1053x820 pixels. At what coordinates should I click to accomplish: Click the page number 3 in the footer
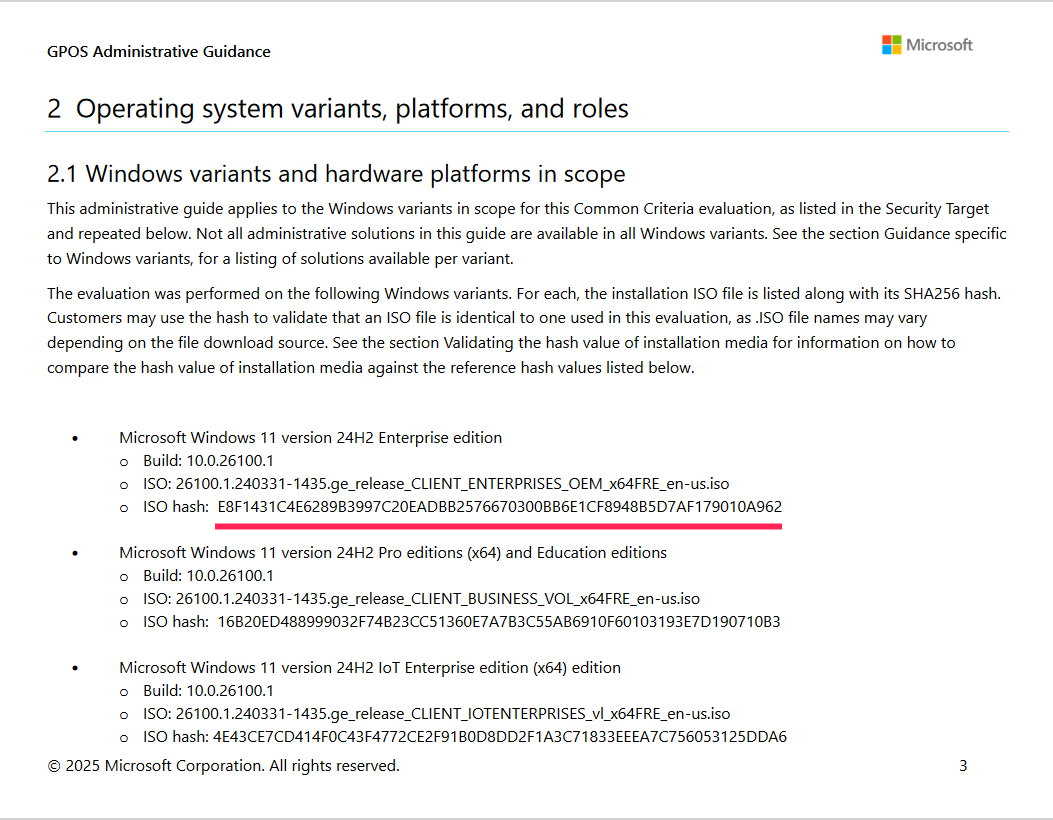point(963,766)
